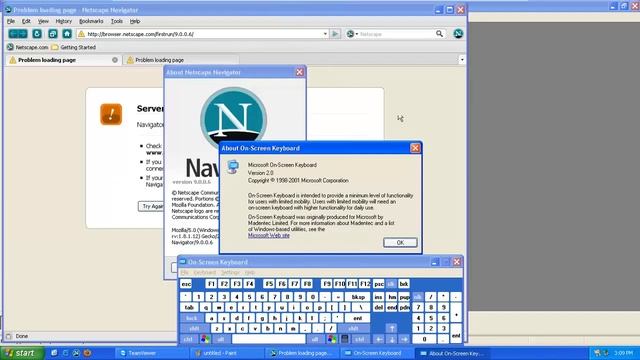Open the File menu in Netscape Navigator
Image resolution: width=640 pixels, height=360 pixels.
[x=11, y=21]
